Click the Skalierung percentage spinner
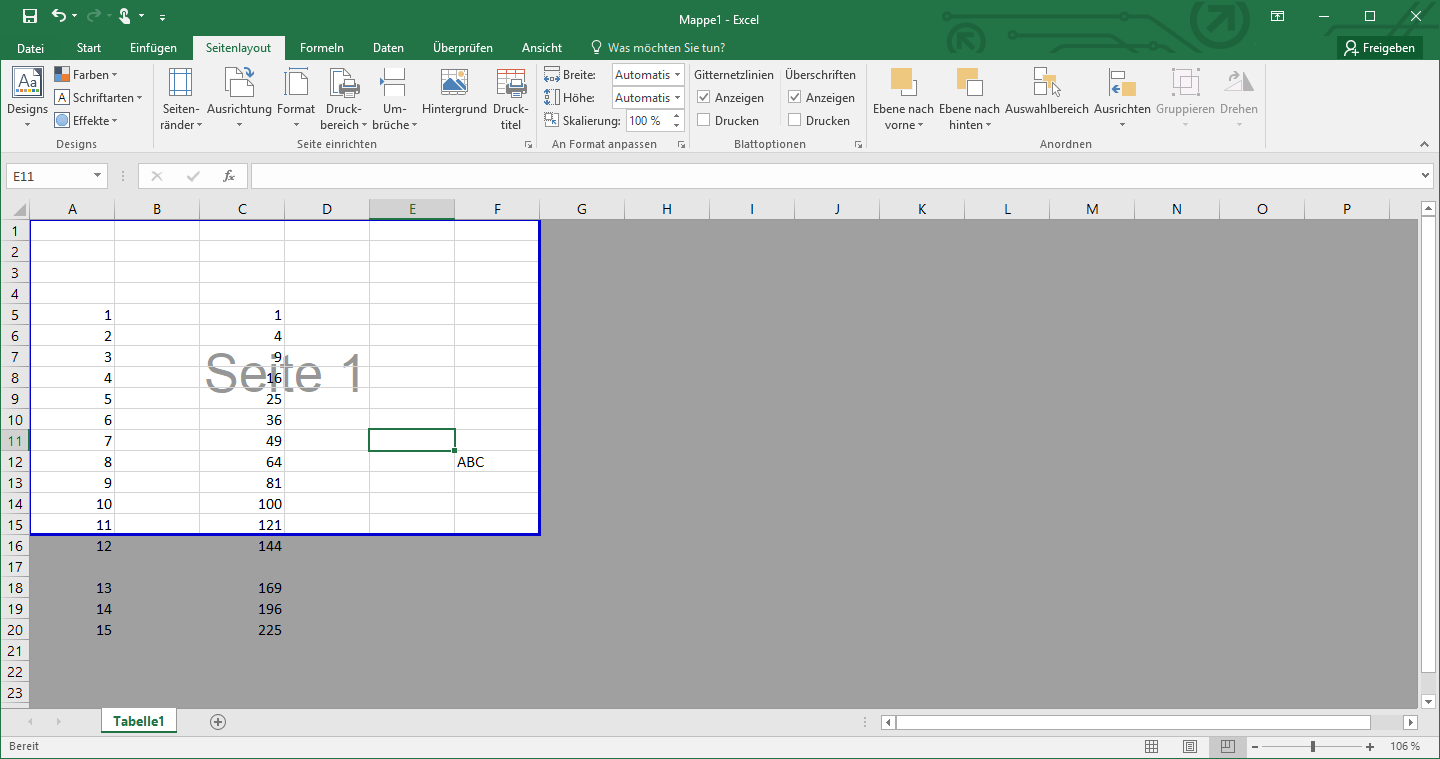1440x759 pixels. tap(677, 121)
